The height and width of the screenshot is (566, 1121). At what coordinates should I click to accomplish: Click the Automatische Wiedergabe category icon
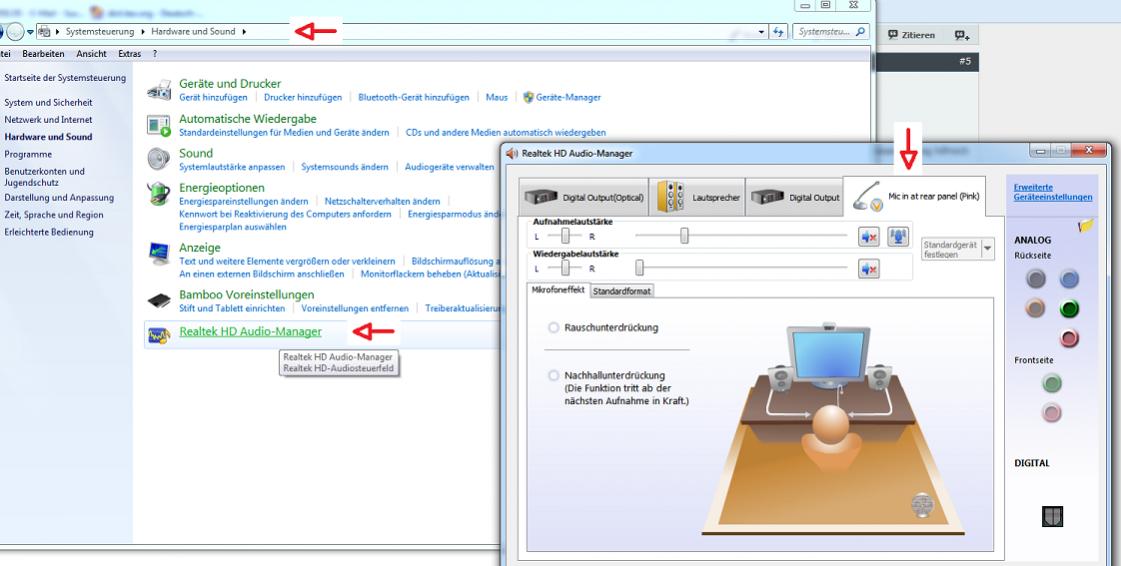click(x=159, y=125)
